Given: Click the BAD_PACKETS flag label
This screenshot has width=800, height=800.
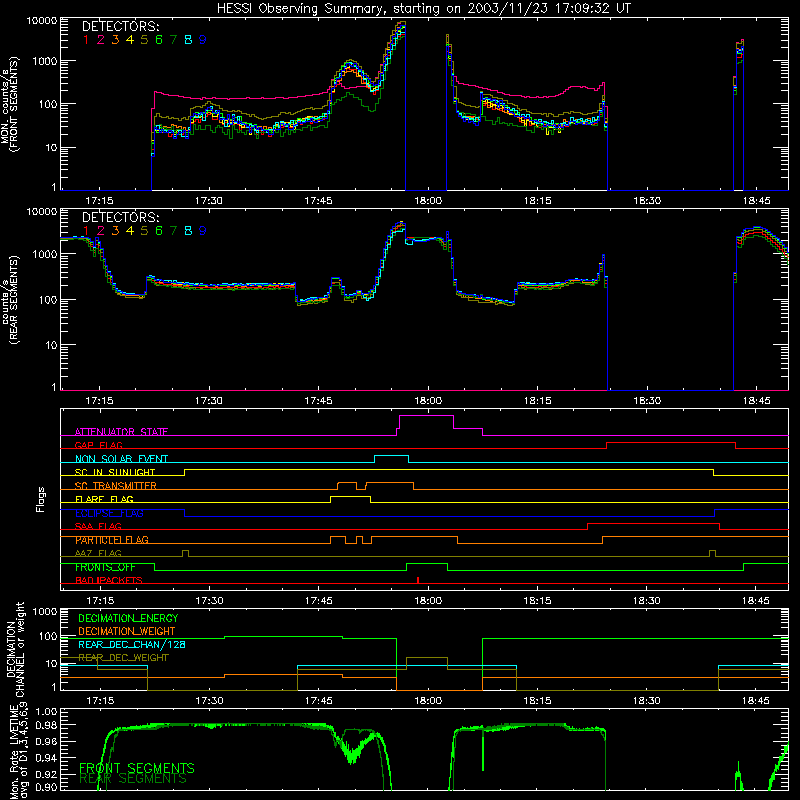Looking at the screenshot, I should [109, 580].
